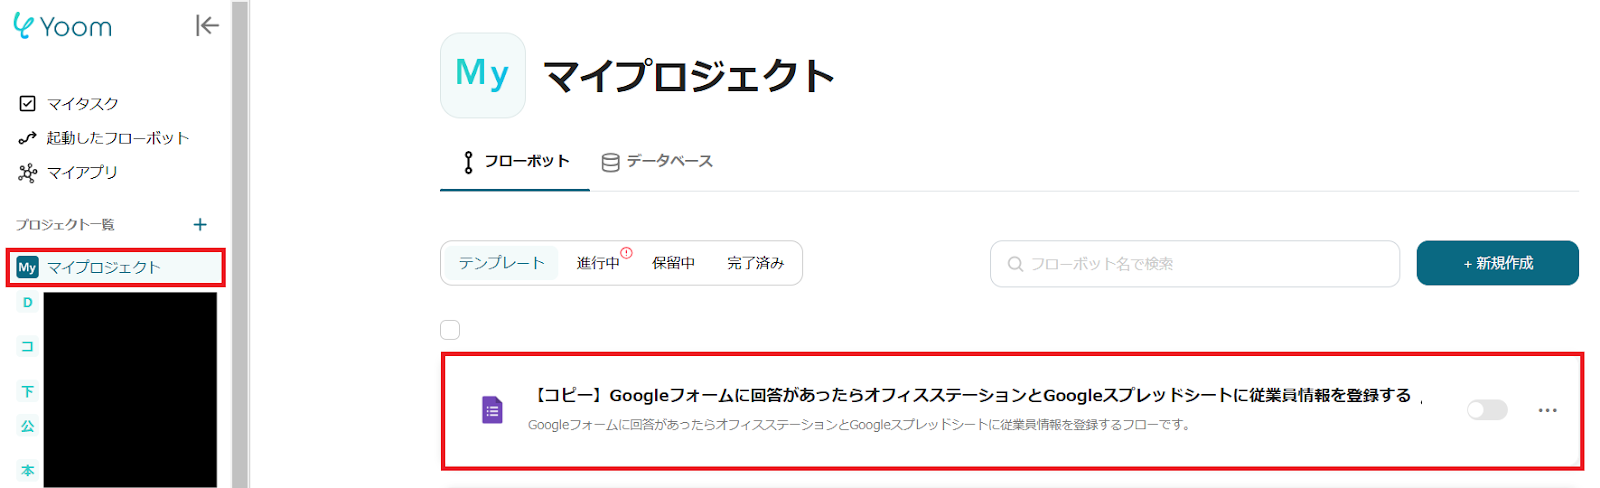Click the 起動したフローボット flow icon
Image resolution: width=1600 pixels, height=488 pixels.
coord(27,138)
